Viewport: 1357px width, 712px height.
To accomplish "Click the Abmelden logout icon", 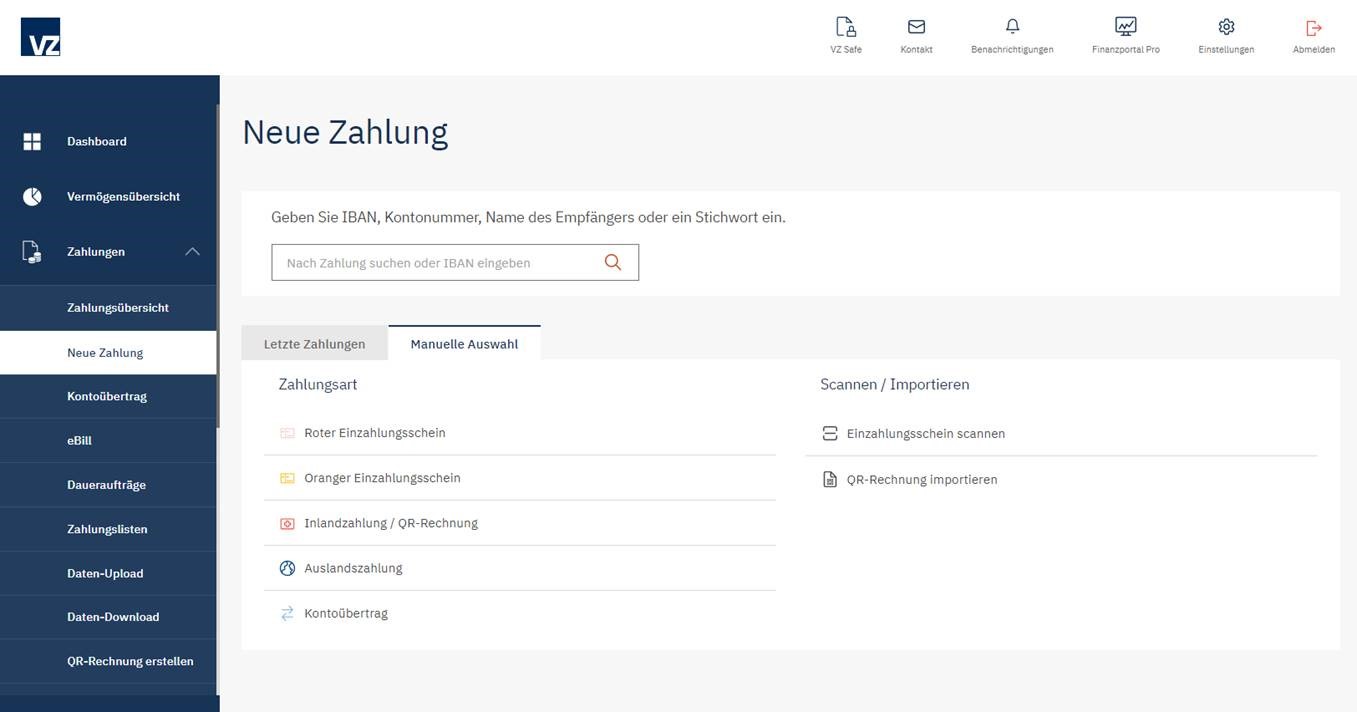I will (1314, 27).
